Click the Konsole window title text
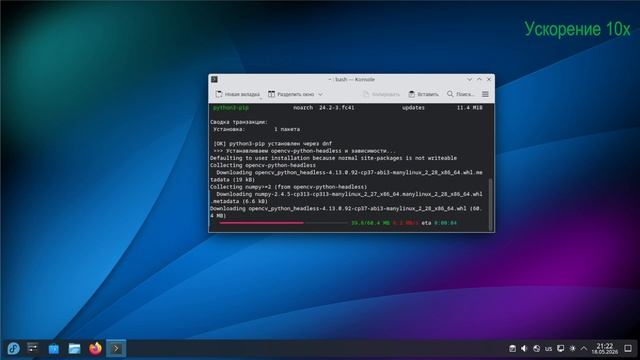This screenshot has width=640, height=360. pos(351,79)
